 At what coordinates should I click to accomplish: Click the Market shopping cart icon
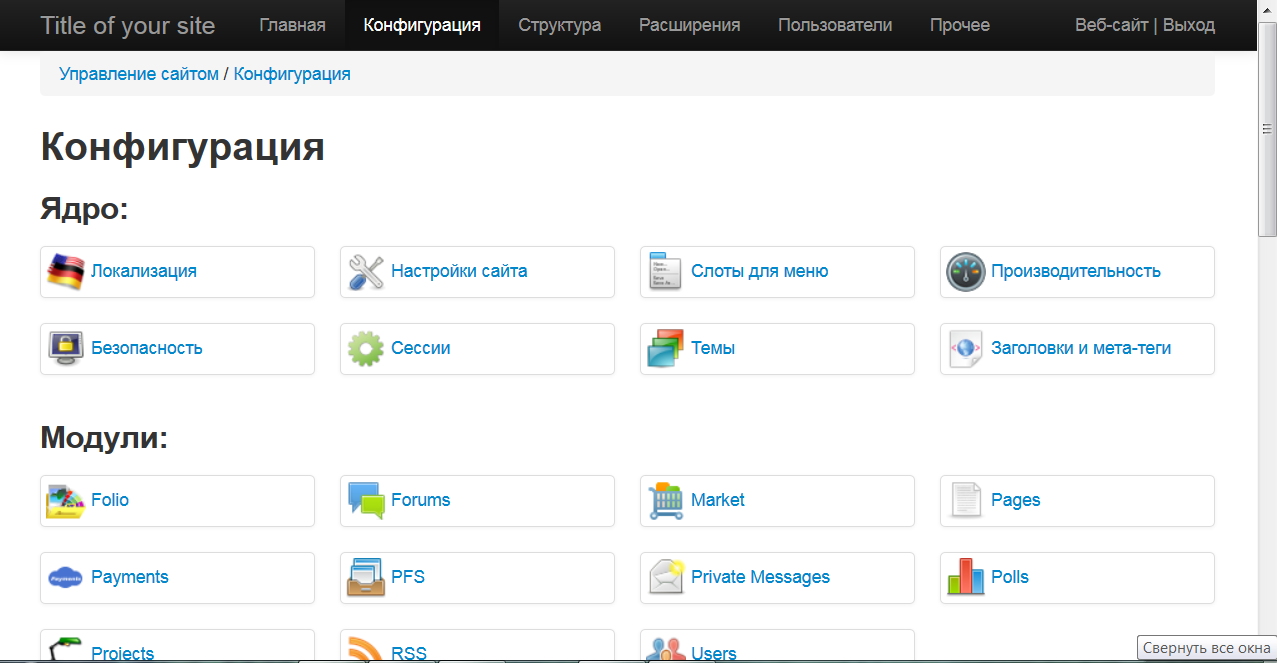coord(666,501)
